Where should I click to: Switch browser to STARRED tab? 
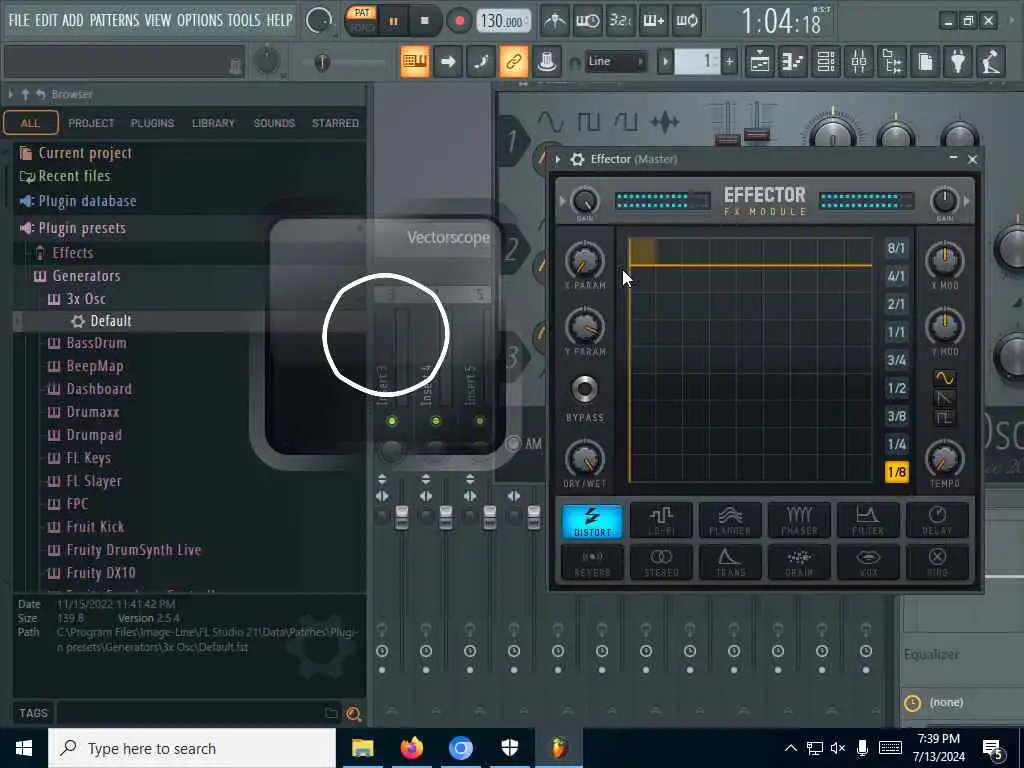click(335, 123)
